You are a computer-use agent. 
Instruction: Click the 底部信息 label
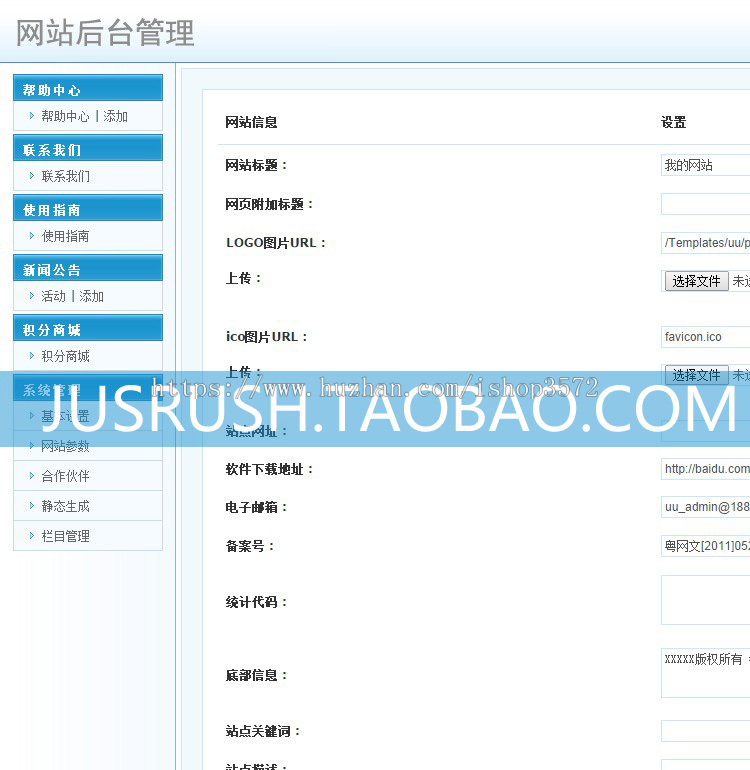pos(256,675)
